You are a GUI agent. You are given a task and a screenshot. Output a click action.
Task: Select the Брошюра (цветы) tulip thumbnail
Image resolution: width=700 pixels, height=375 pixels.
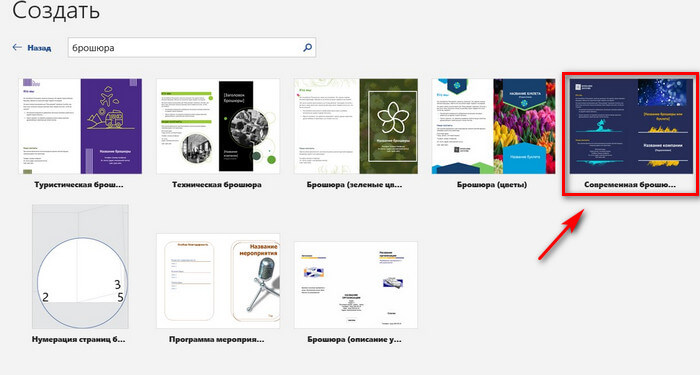493,126
